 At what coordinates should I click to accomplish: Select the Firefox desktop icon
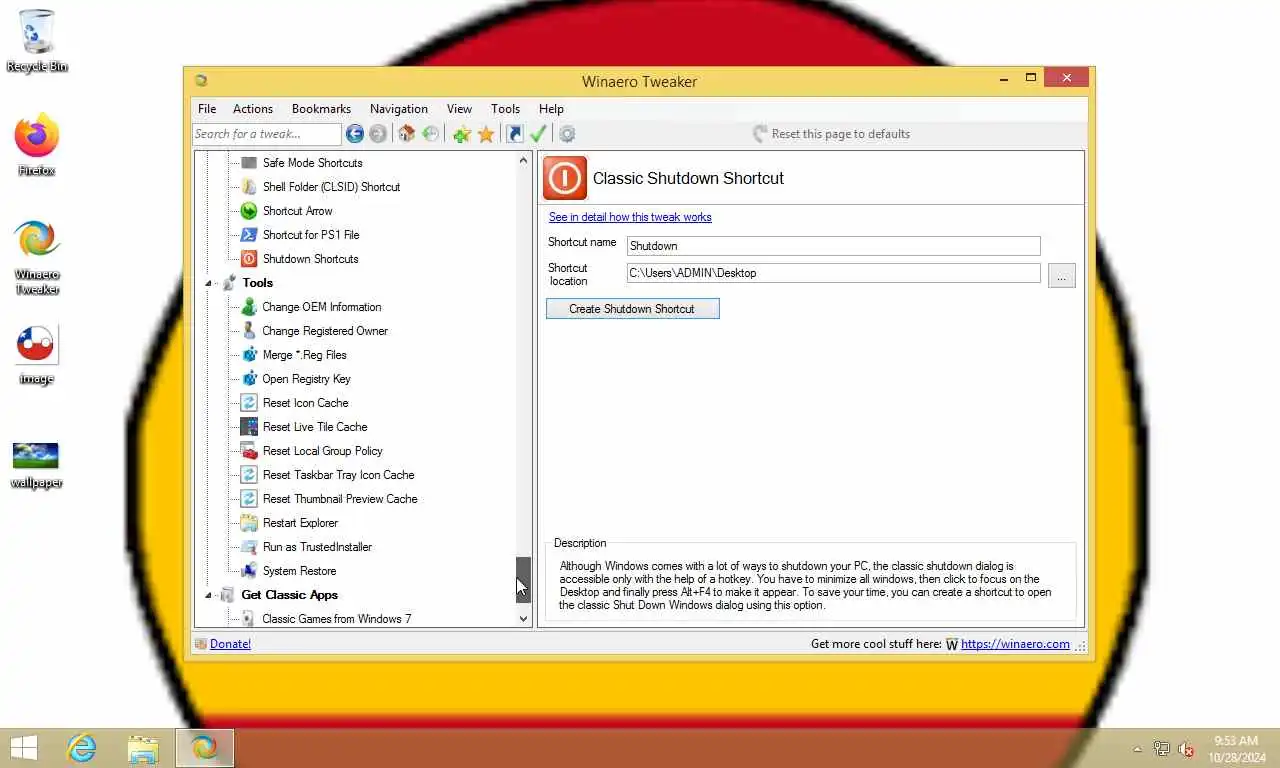click(37, 145)
